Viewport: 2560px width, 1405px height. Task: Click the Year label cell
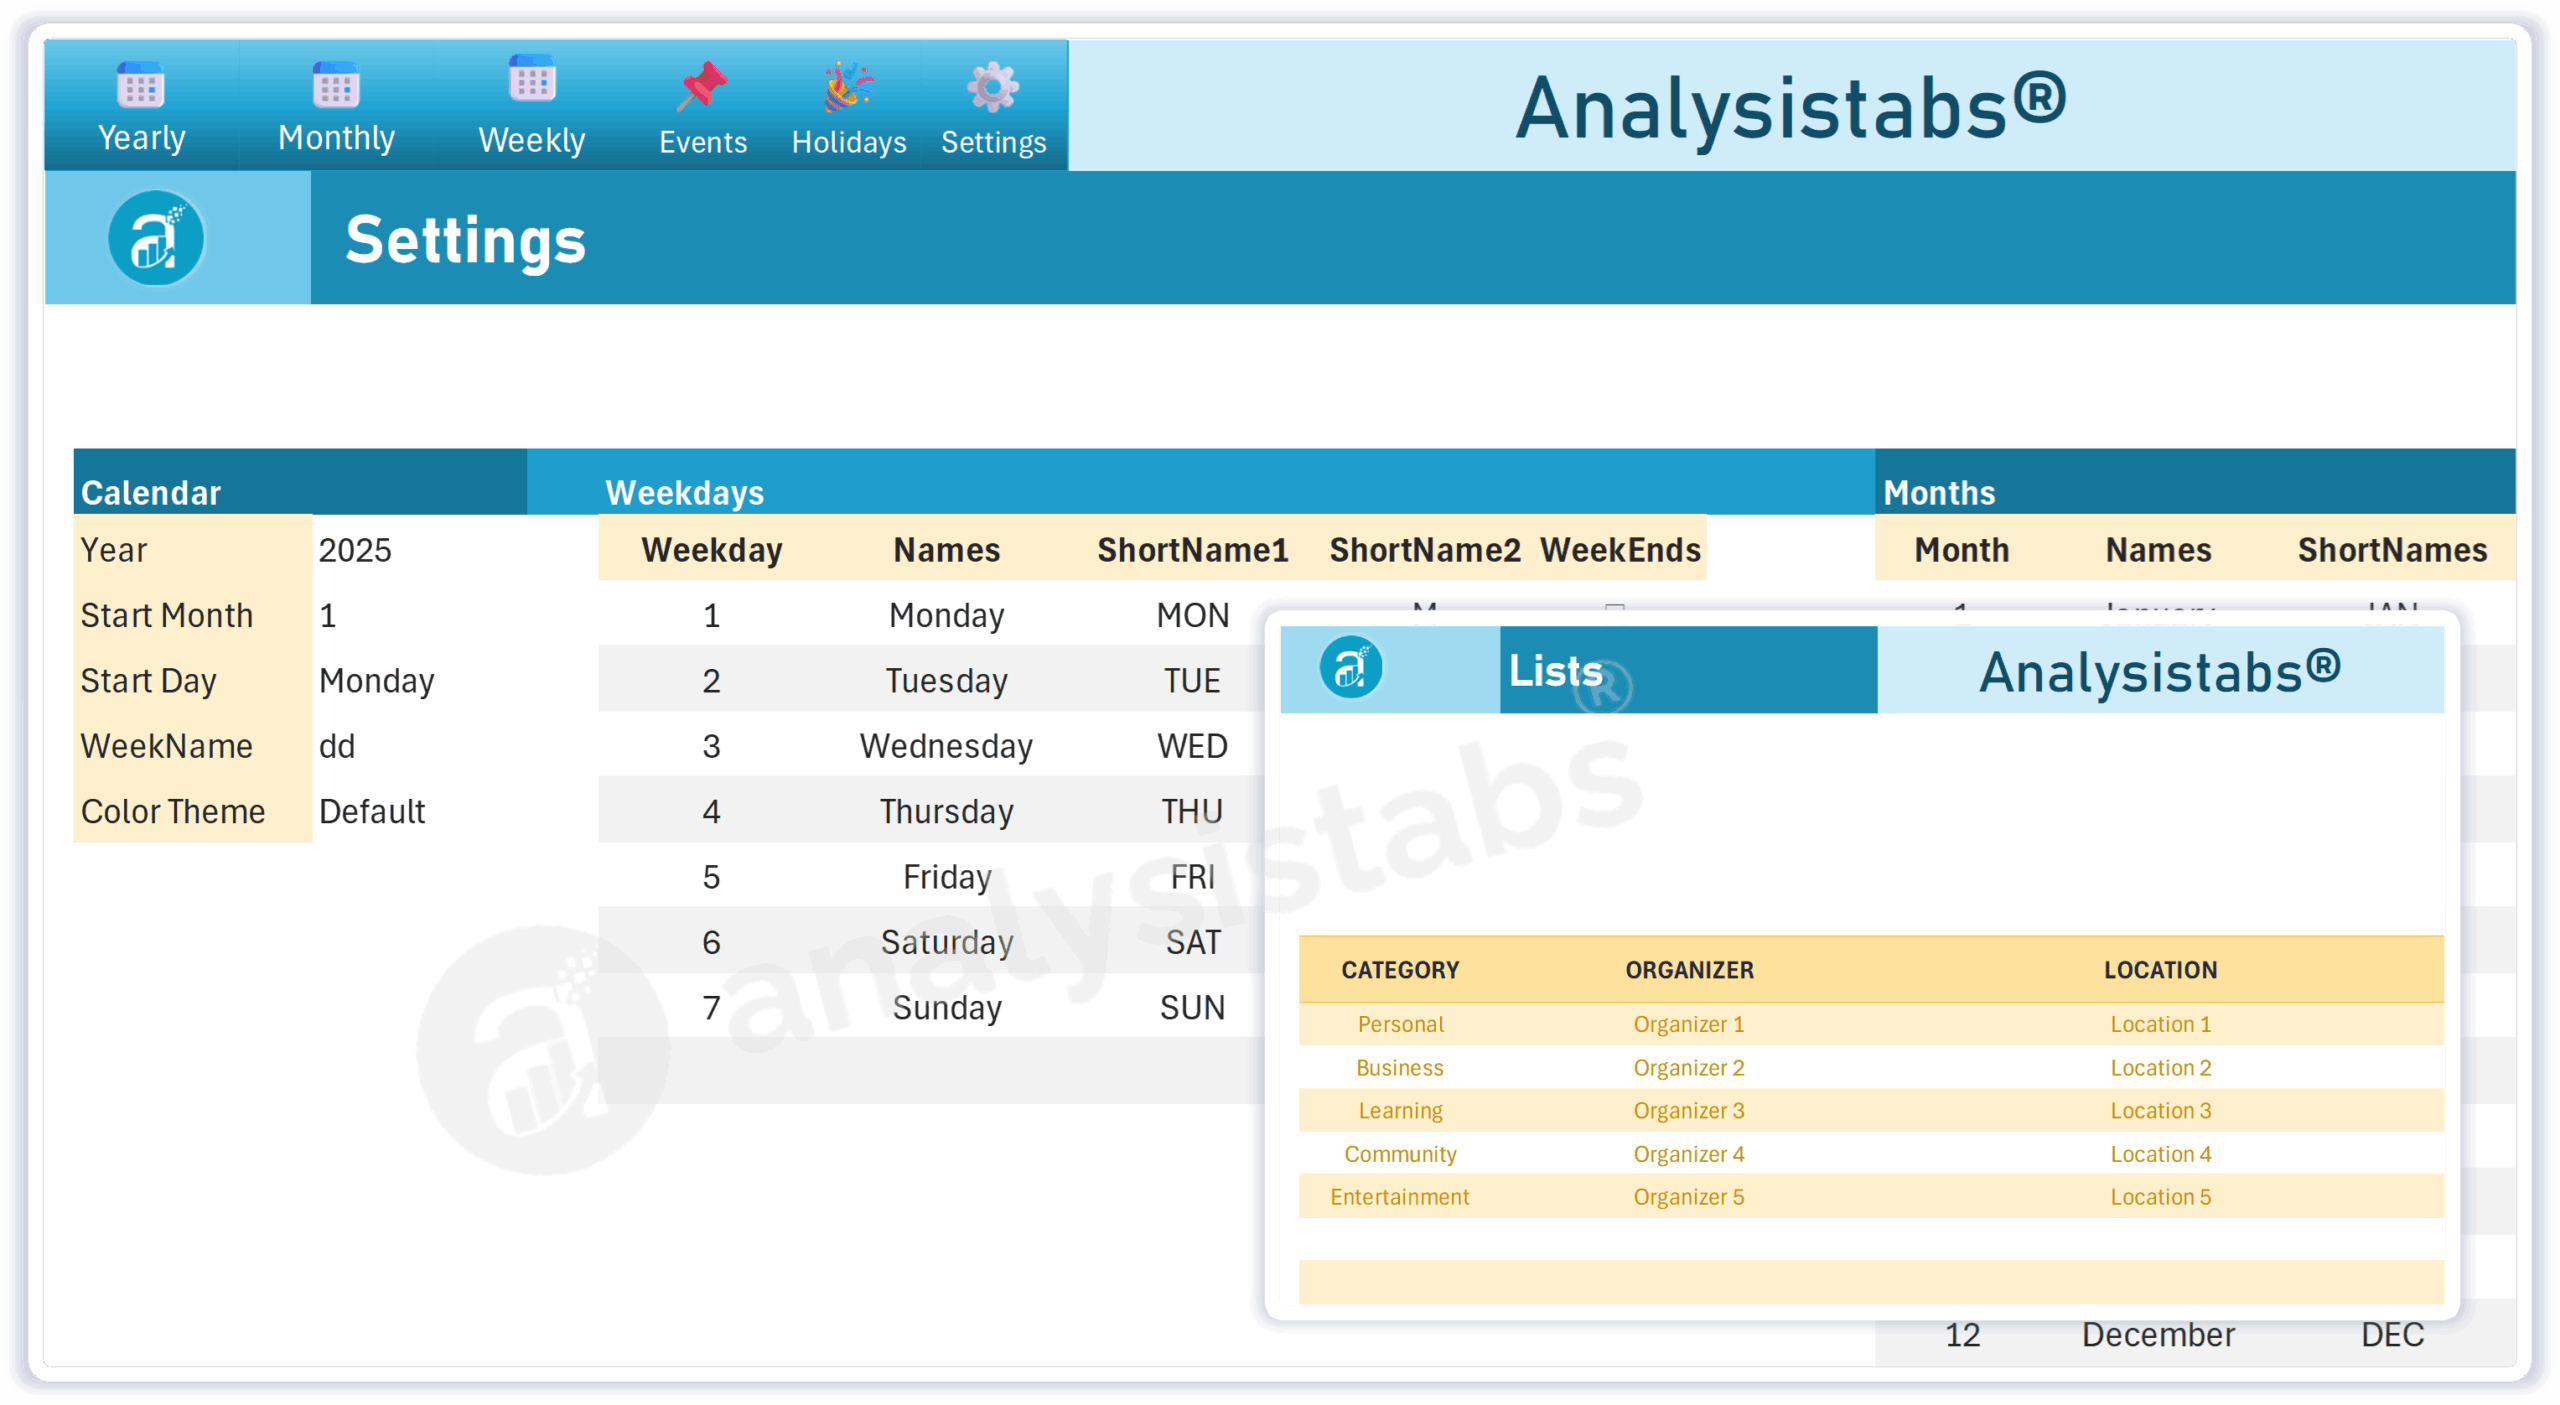pyautogui.click(x=192, y=549)
